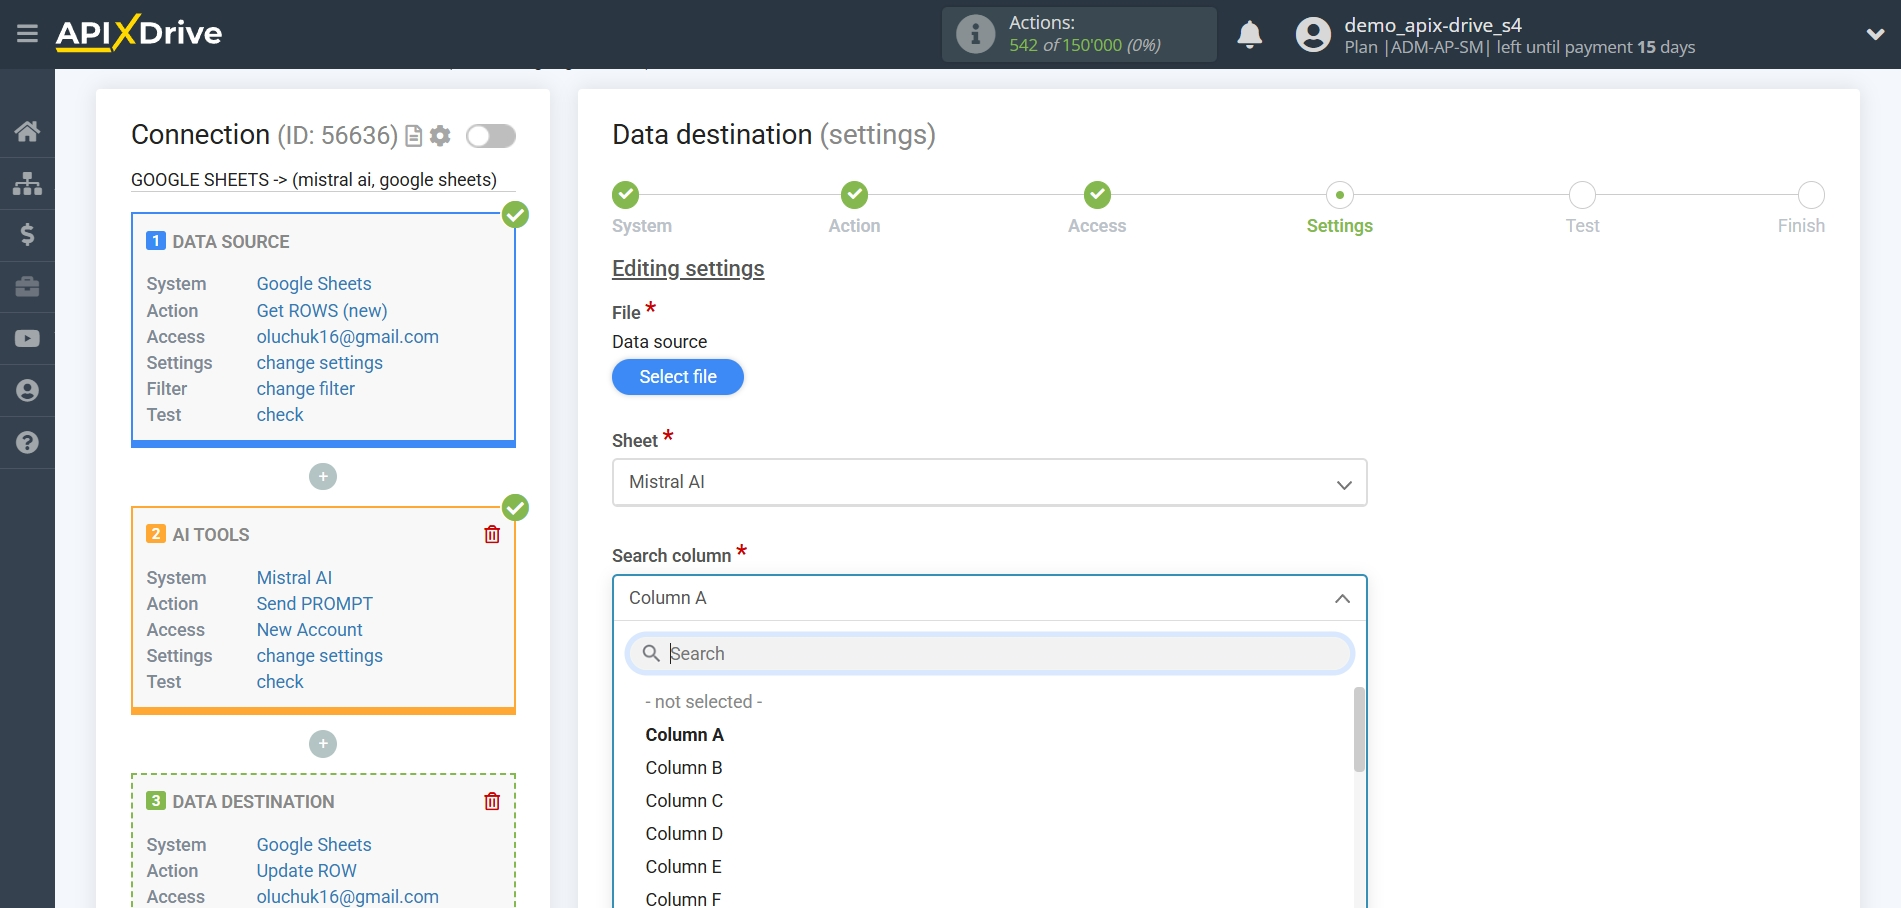Click the help question mark icon
This screenshot has width=1901, height=908.
point(27,442)
